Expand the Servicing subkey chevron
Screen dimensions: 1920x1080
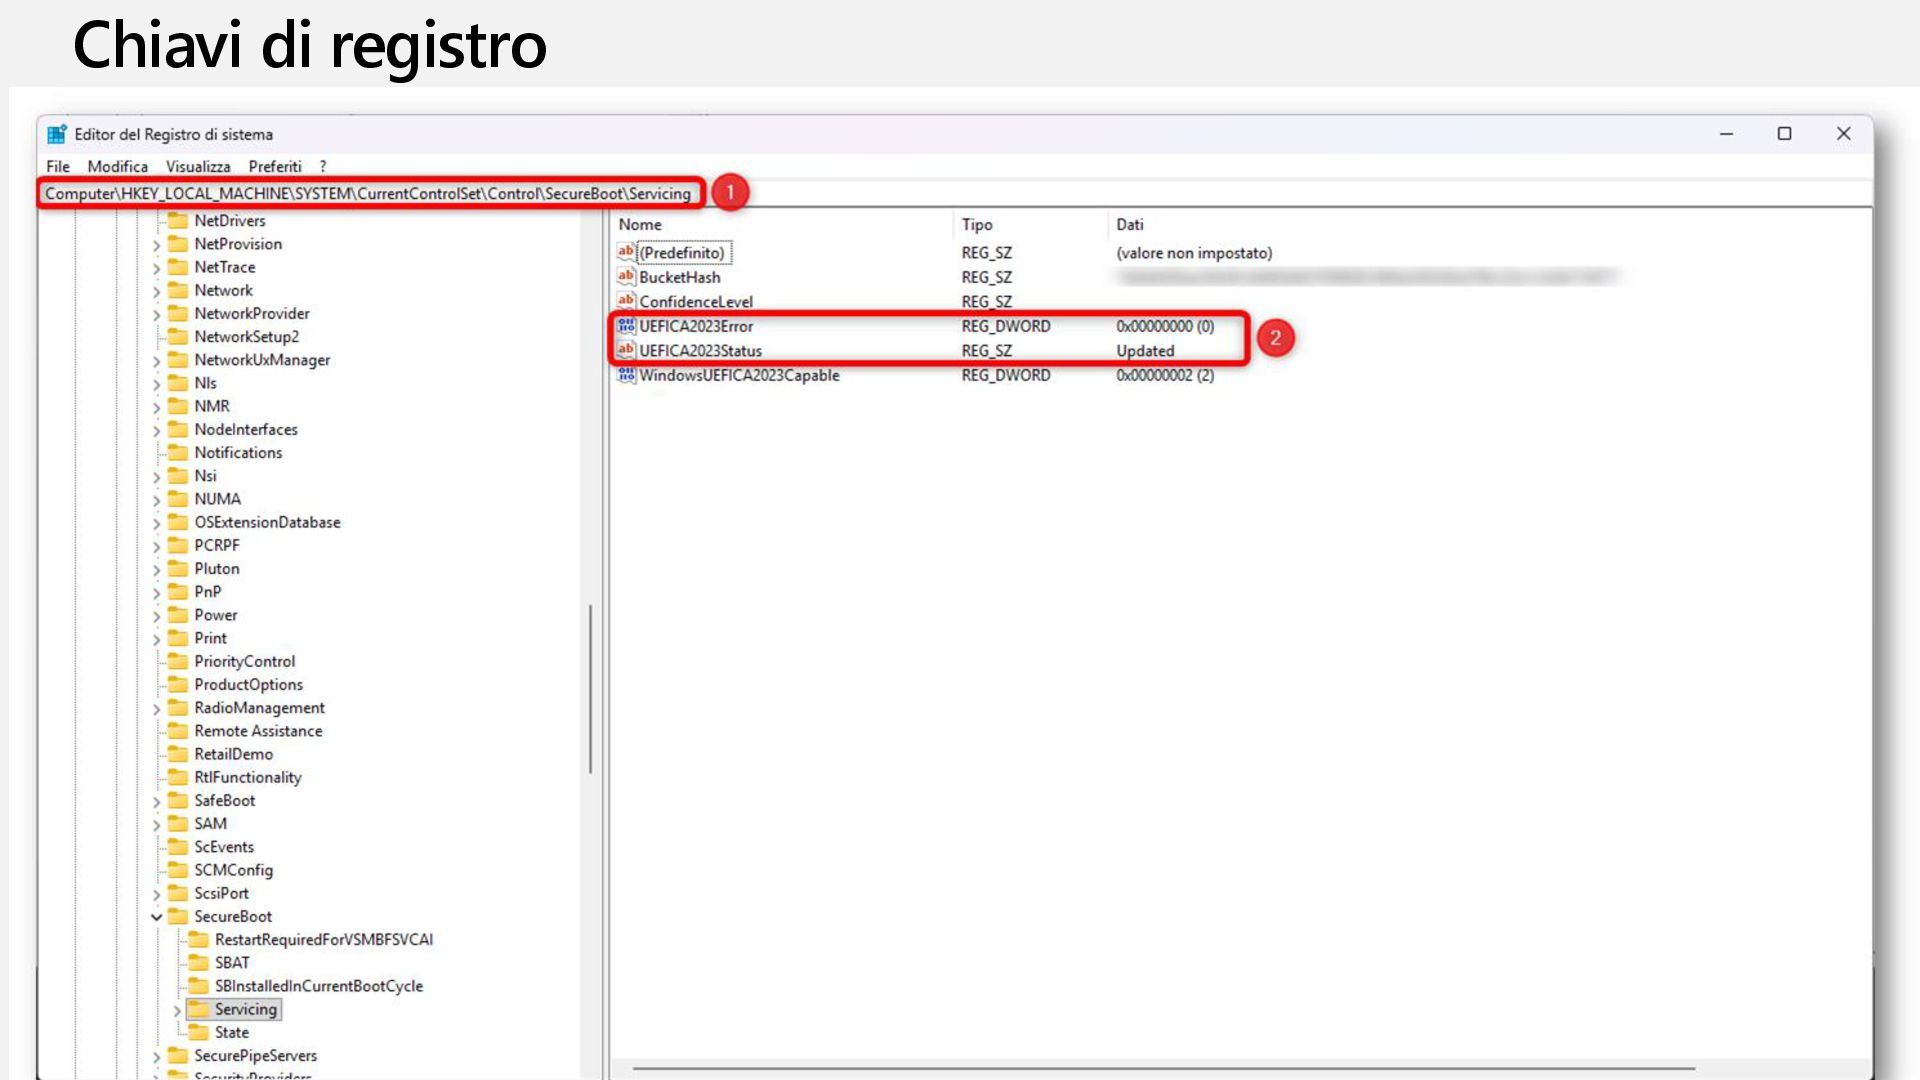click(177, 1010)
